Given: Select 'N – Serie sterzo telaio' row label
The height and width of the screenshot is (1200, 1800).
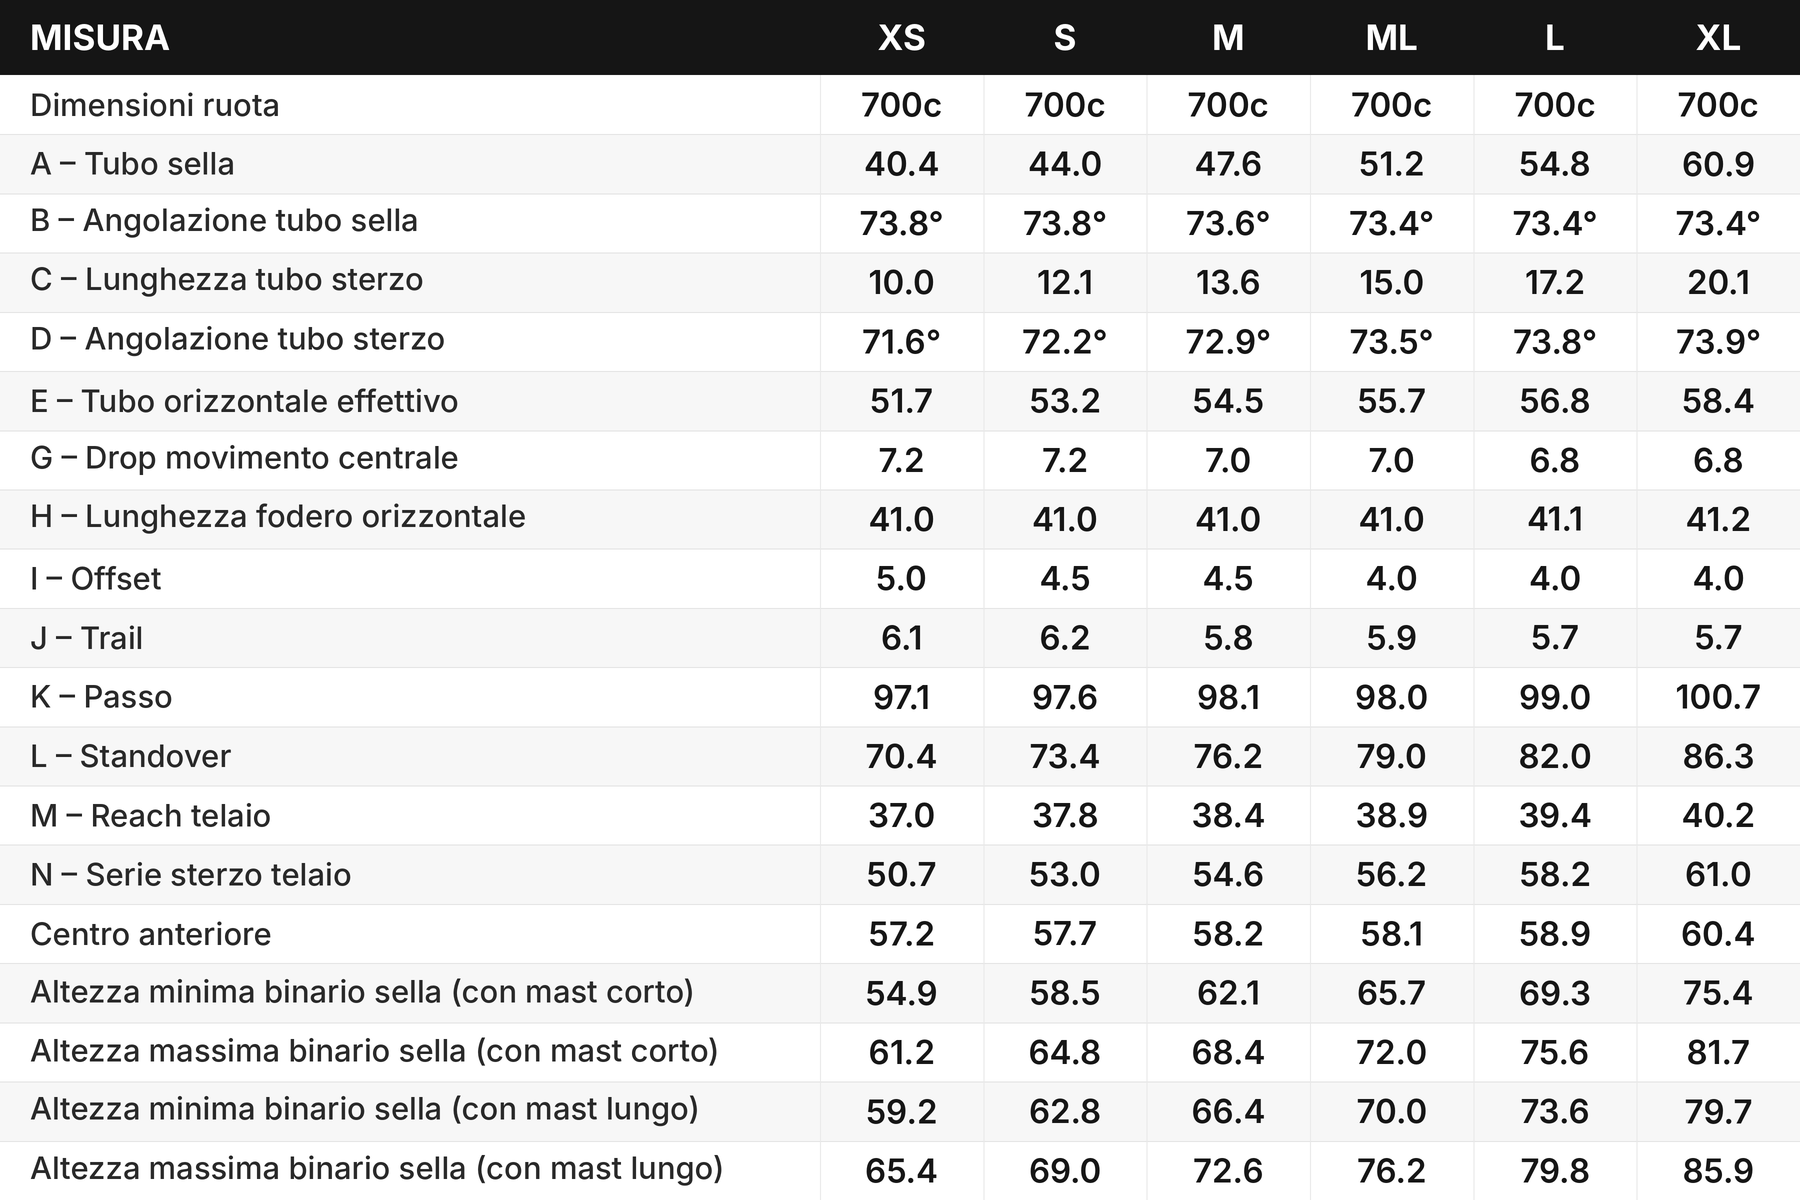Looking at the screenshot, I should pos(190,875).
